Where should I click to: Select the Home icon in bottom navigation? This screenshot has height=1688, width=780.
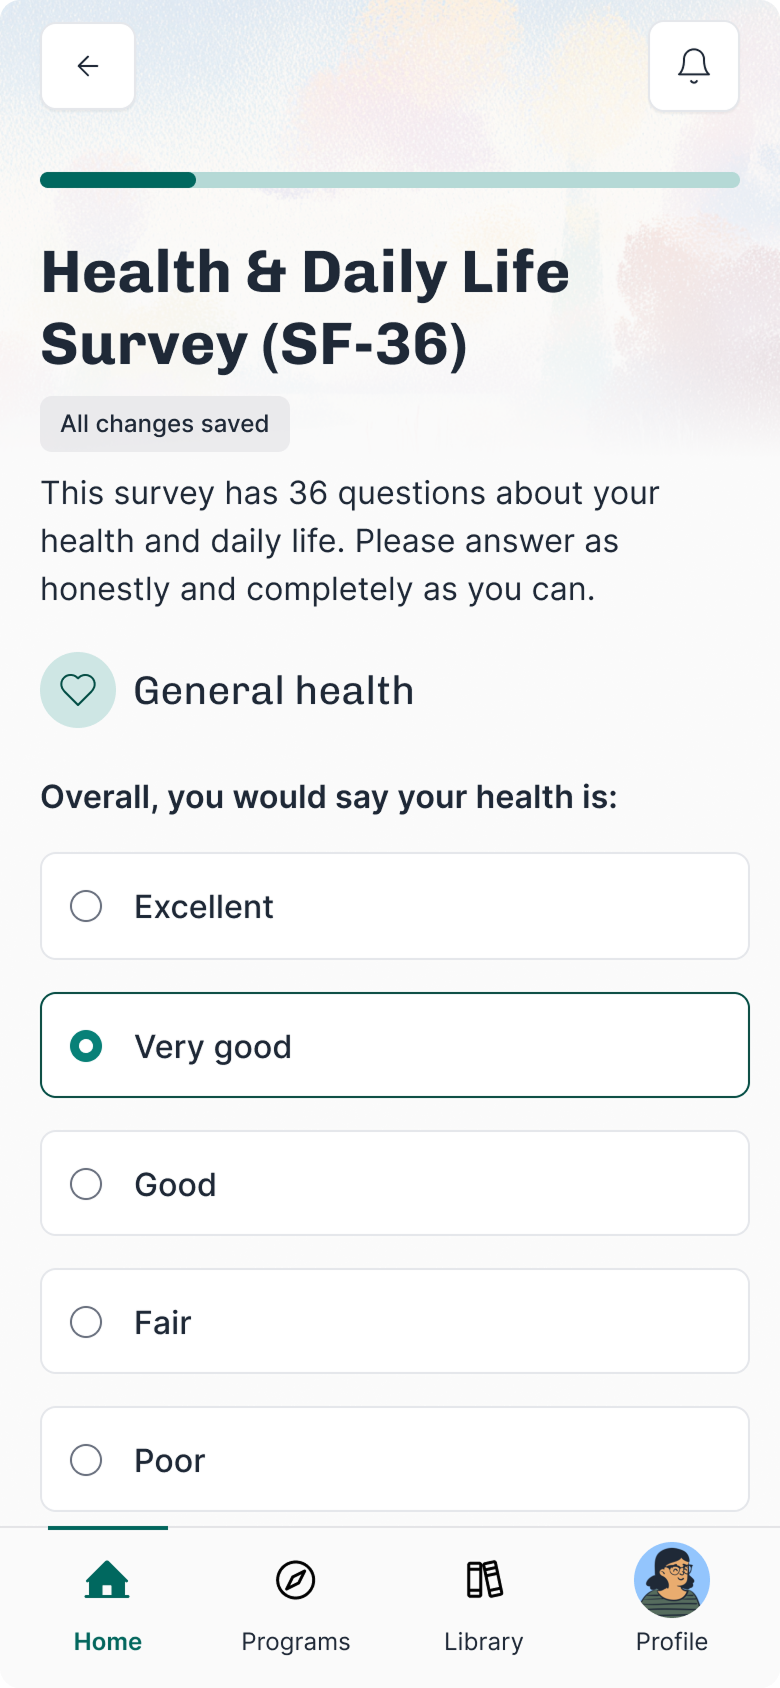pos(107,1582)
